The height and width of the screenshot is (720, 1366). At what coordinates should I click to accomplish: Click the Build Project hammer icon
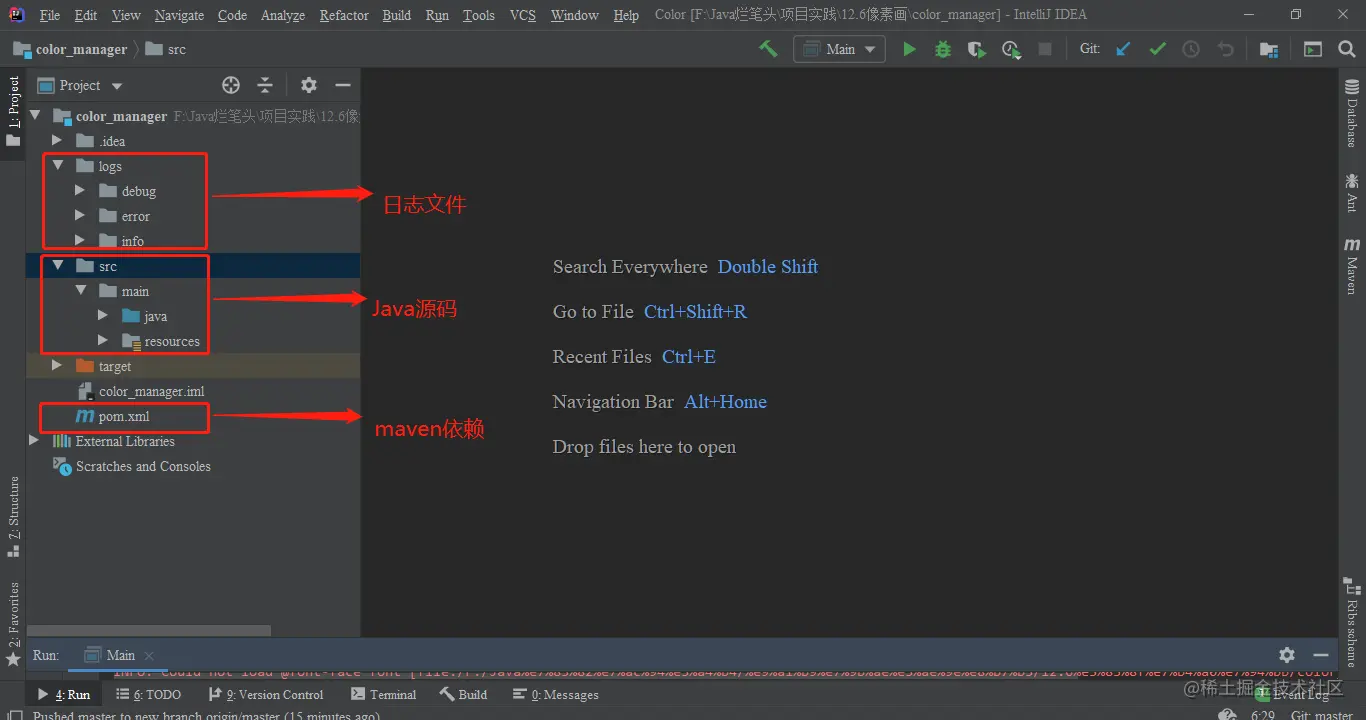click(768, 49)
